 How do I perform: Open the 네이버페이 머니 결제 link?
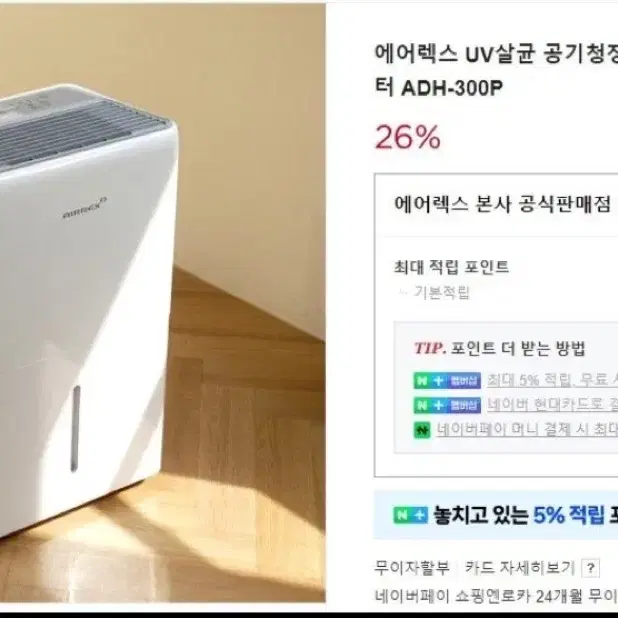[x=527, y=429]
